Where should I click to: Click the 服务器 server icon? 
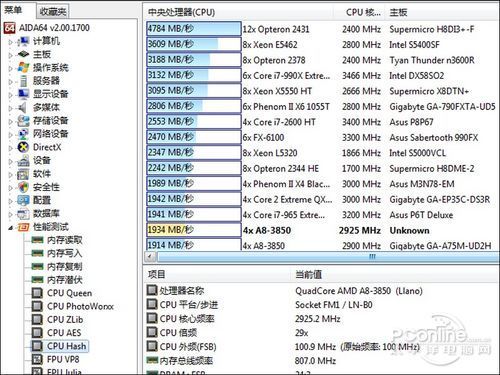[x=23, y=81]
